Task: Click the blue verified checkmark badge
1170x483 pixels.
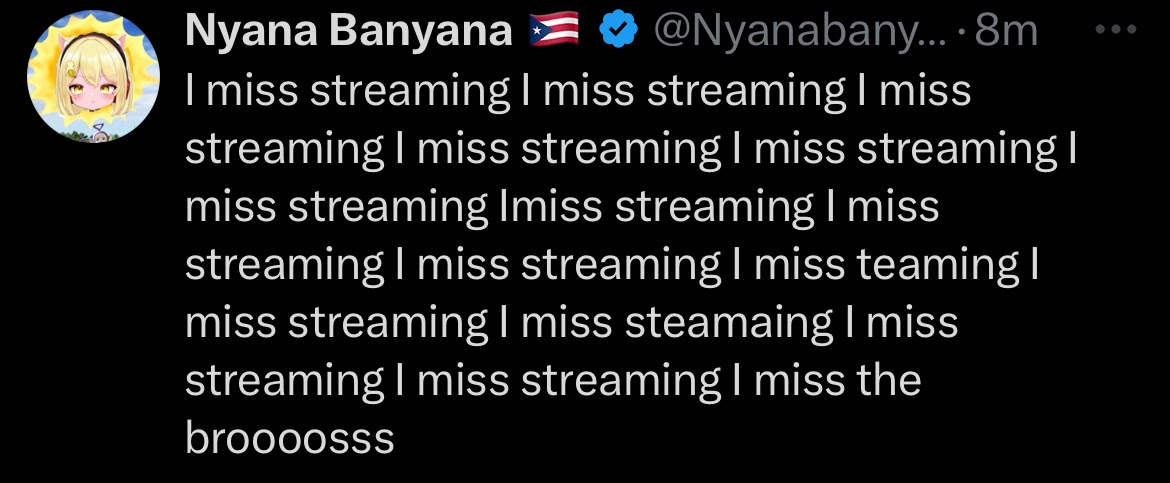Action: point(617,33)
